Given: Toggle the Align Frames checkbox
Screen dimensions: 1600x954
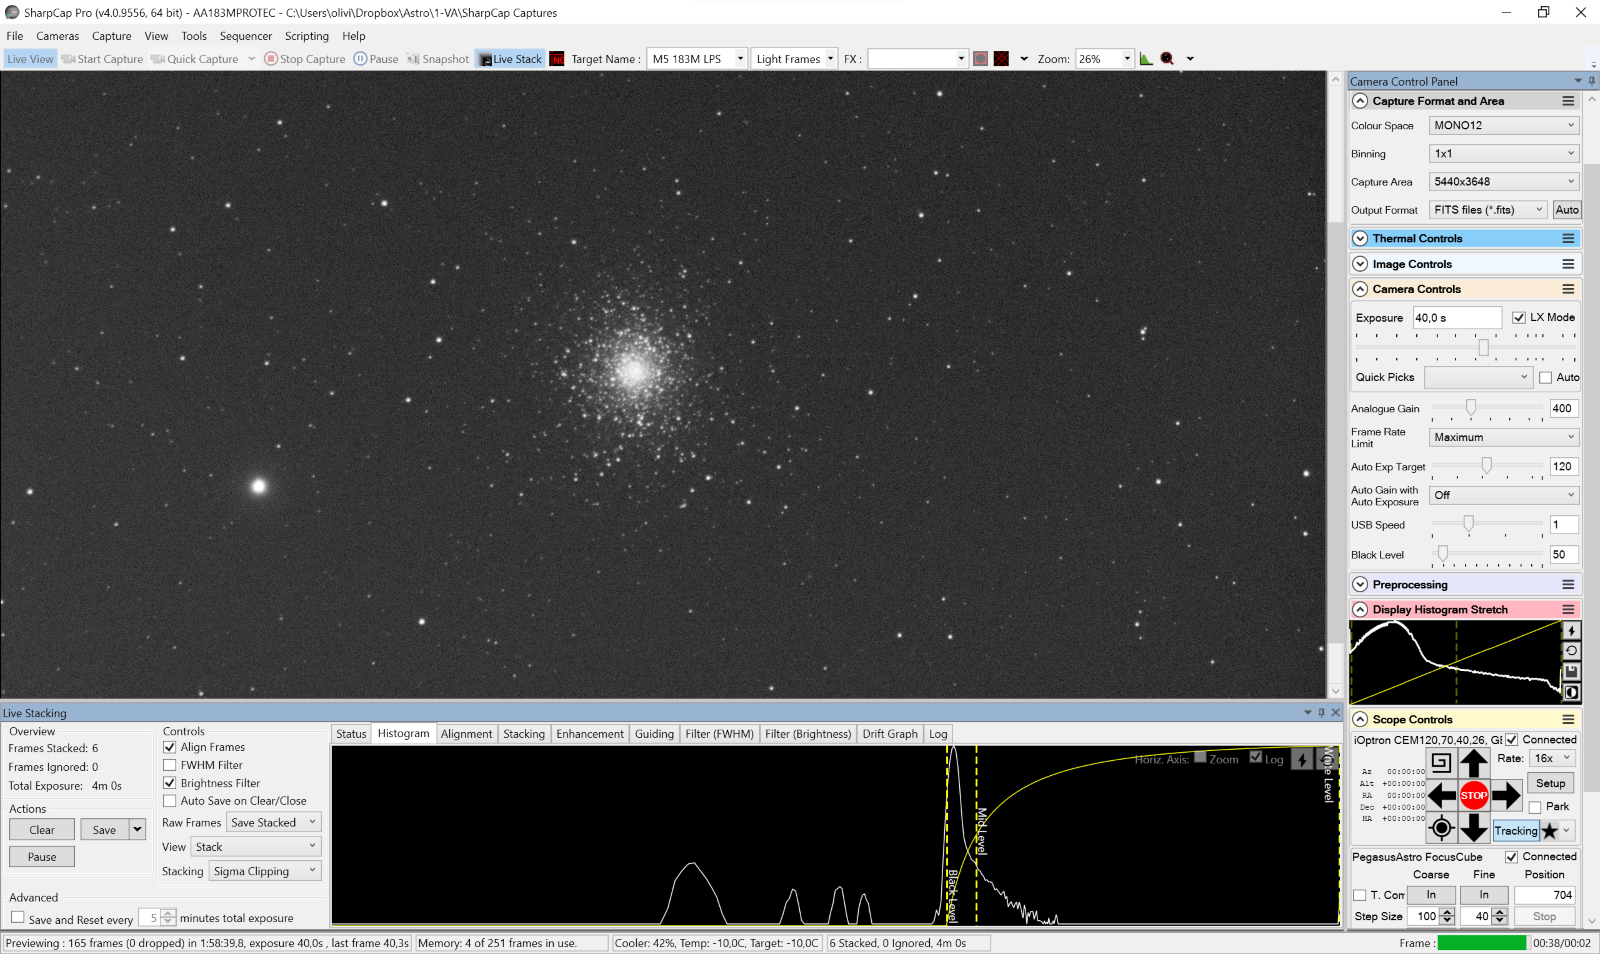Looking at the screenshot, I should pyautogui.click(x=170, y=747).
